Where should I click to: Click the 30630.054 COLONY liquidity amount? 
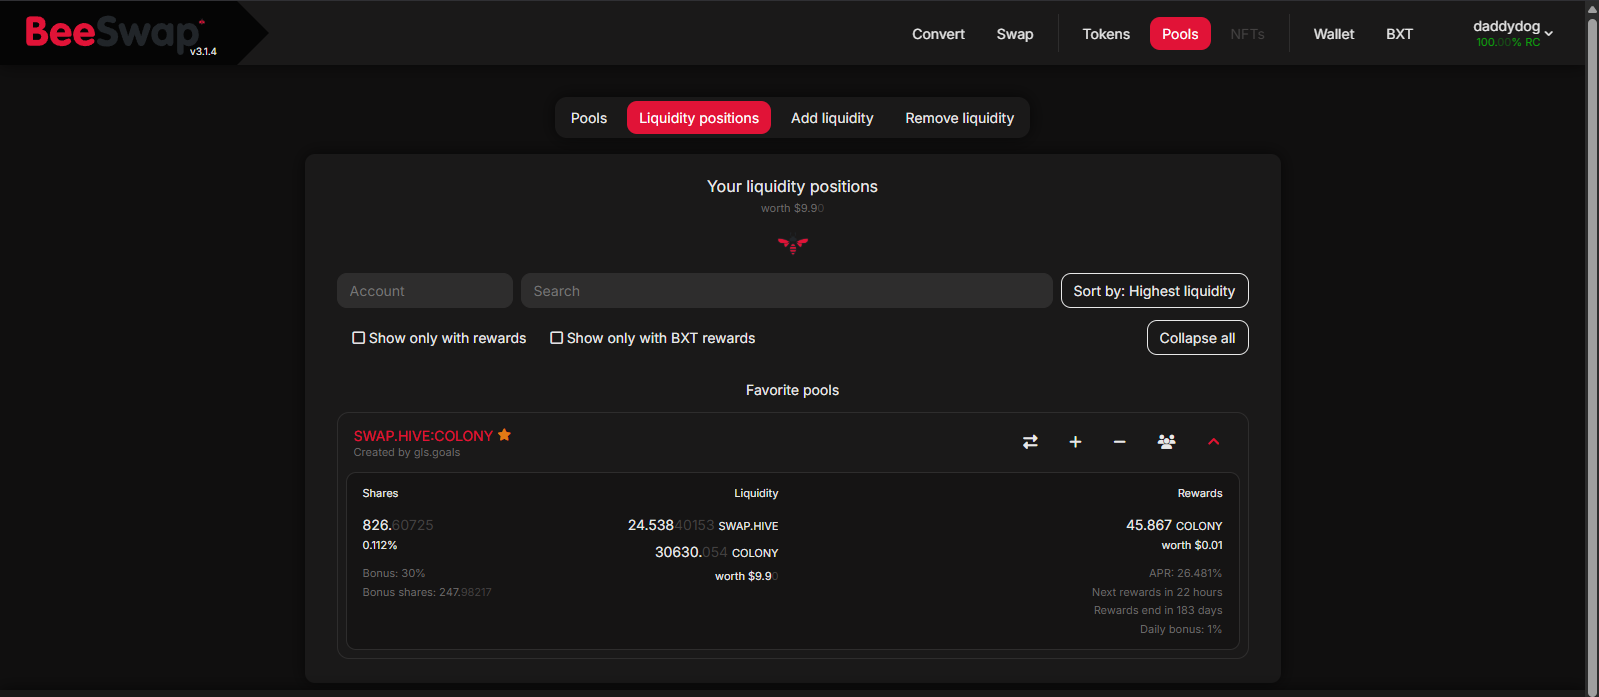pyautogui.click(x=717, y=552)
